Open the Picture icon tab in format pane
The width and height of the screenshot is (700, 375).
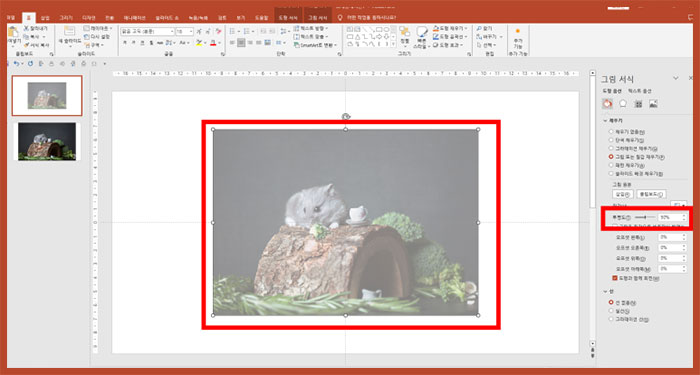pyautogui.click(x=654, y=104)
